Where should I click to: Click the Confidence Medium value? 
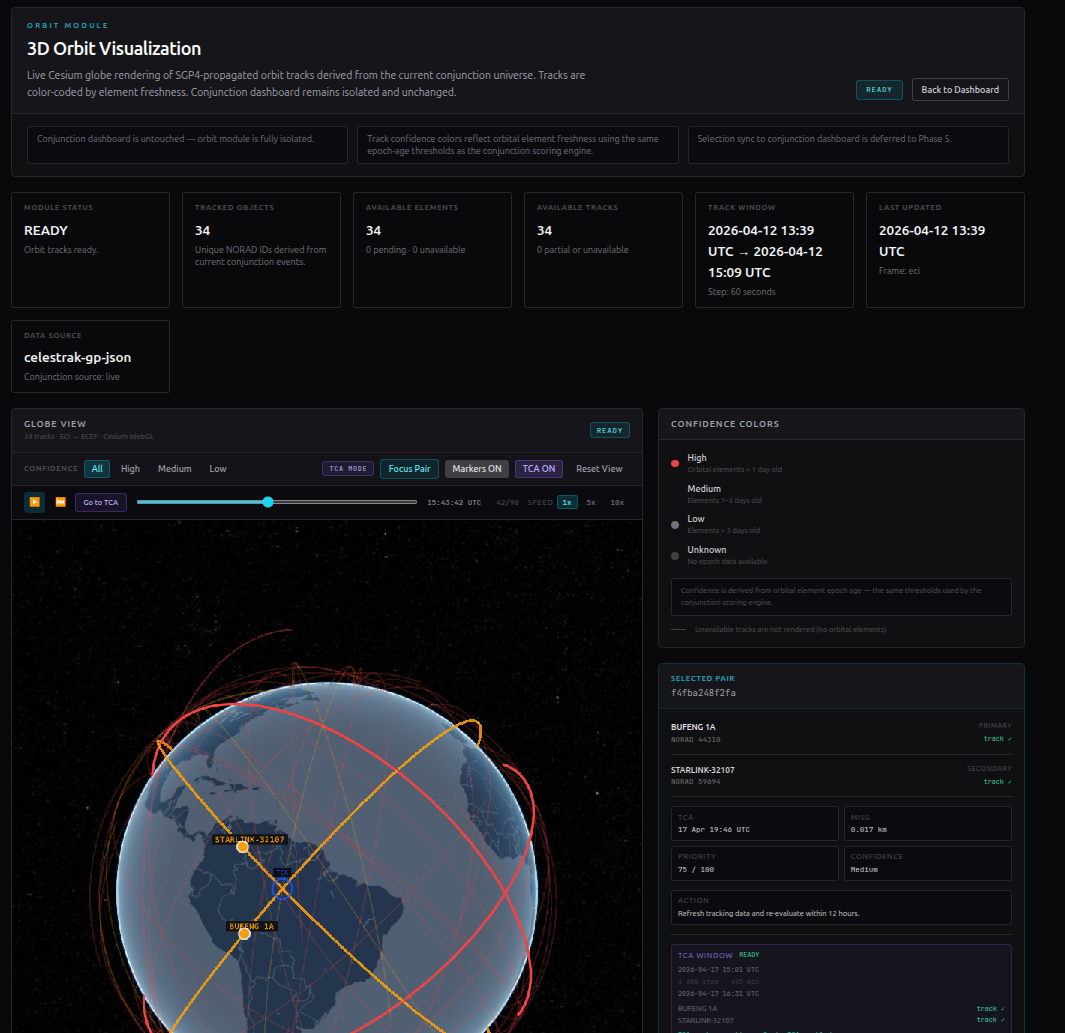[x=864, y=869]
